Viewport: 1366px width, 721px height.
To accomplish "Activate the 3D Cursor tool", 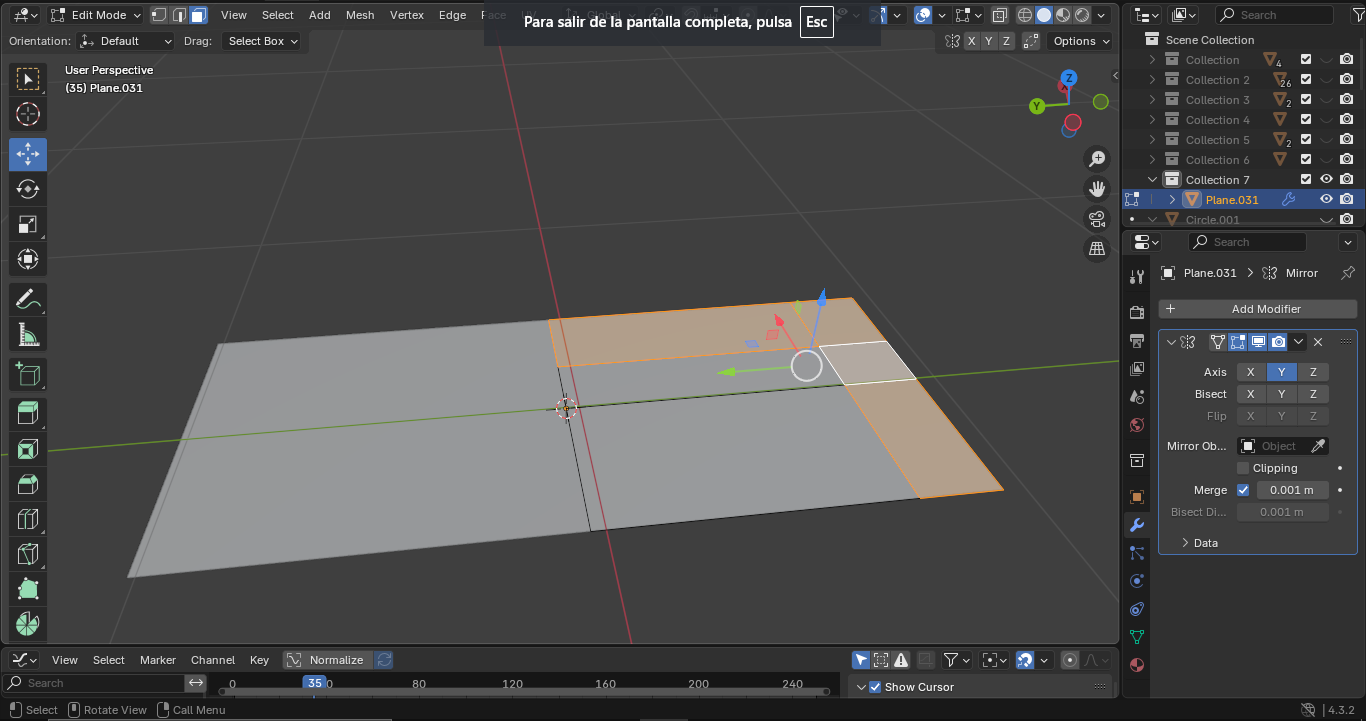I will pos(28,114).
